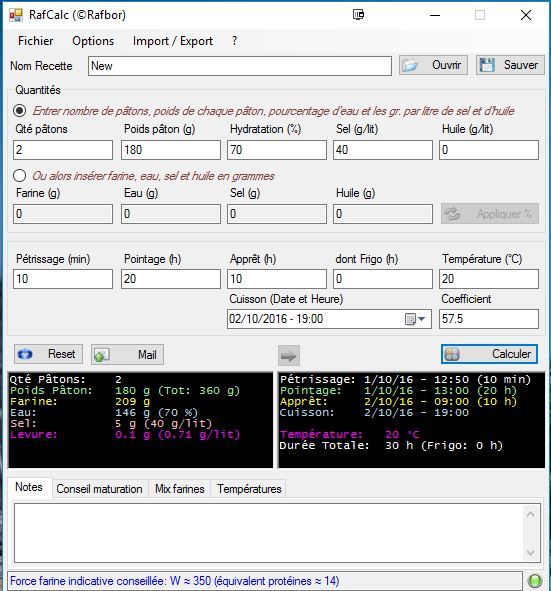Click the 'Apprêt: 2/10/16 - 09:00' schedule line

coord(398,401)
